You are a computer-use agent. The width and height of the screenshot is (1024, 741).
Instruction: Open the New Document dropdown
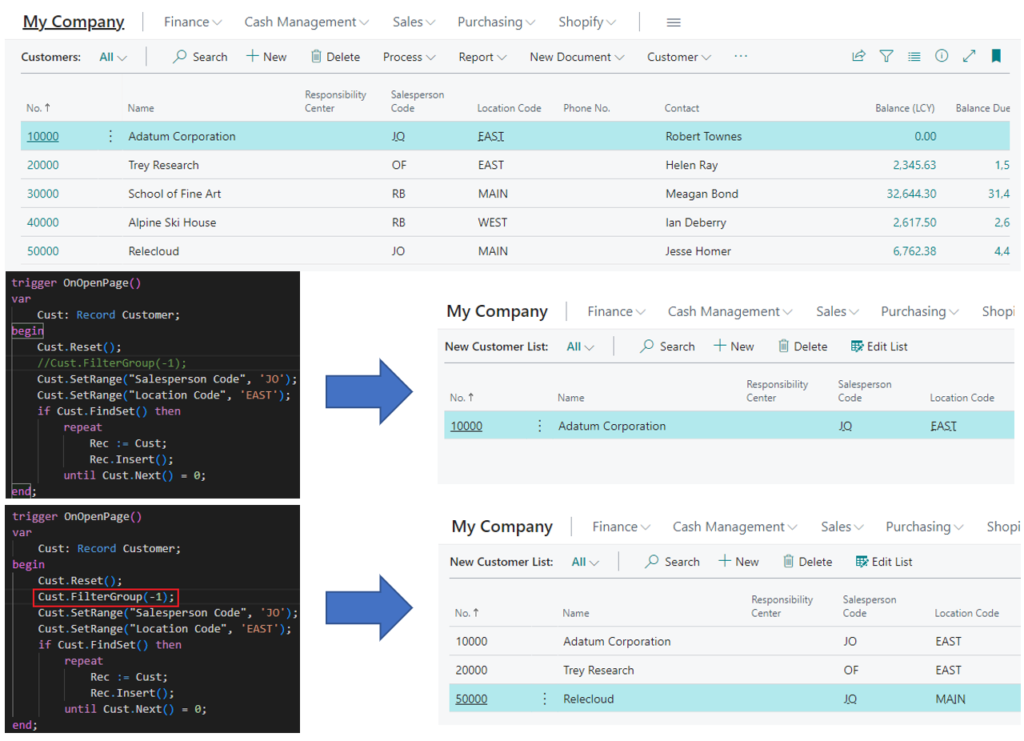pyautogui.click(x=576, y=57)
